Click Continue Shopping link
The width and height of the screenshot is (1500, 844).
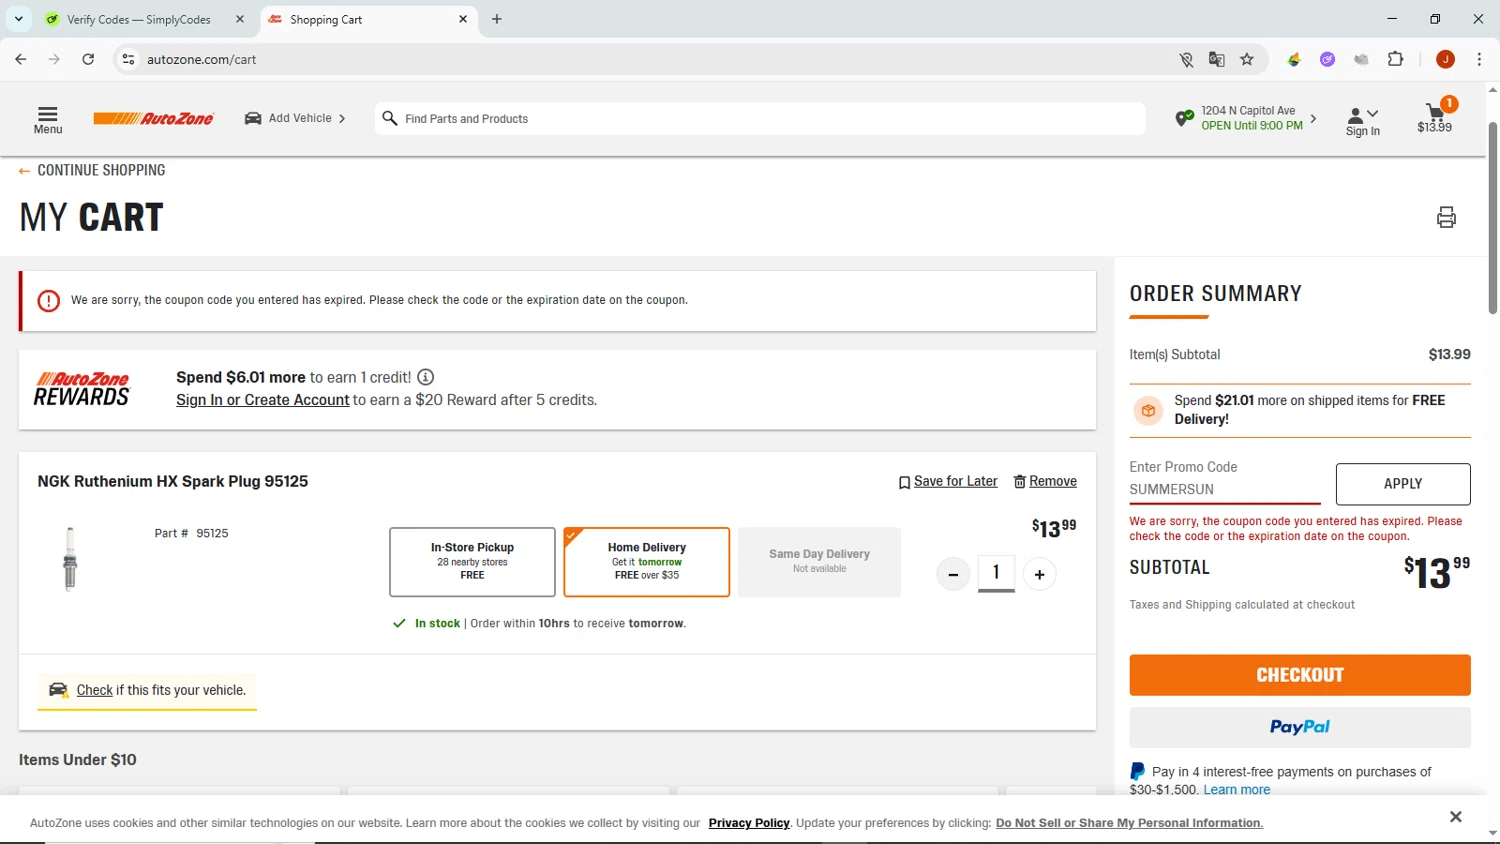pyautogui.click(x=92, y=170)
